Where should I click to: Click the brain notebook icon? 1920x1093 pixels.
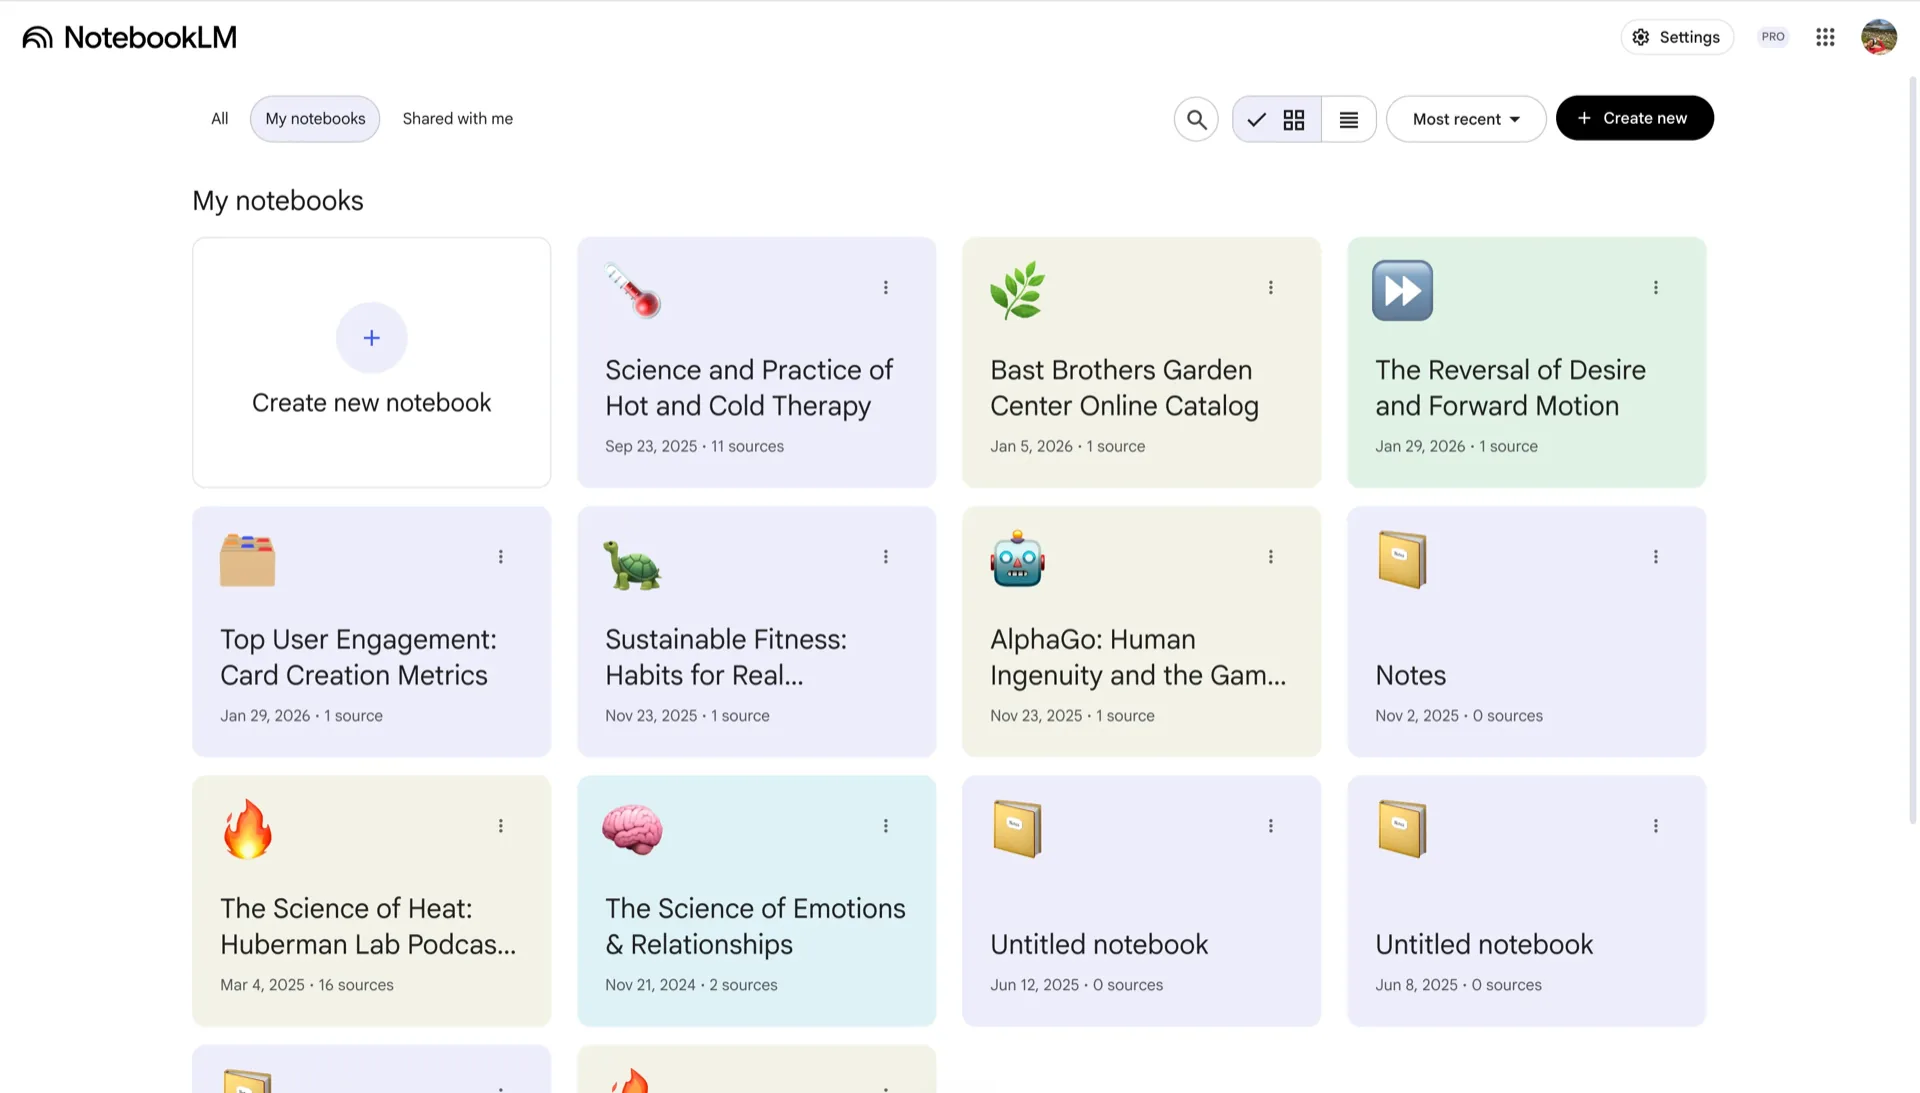pos(633,830)
